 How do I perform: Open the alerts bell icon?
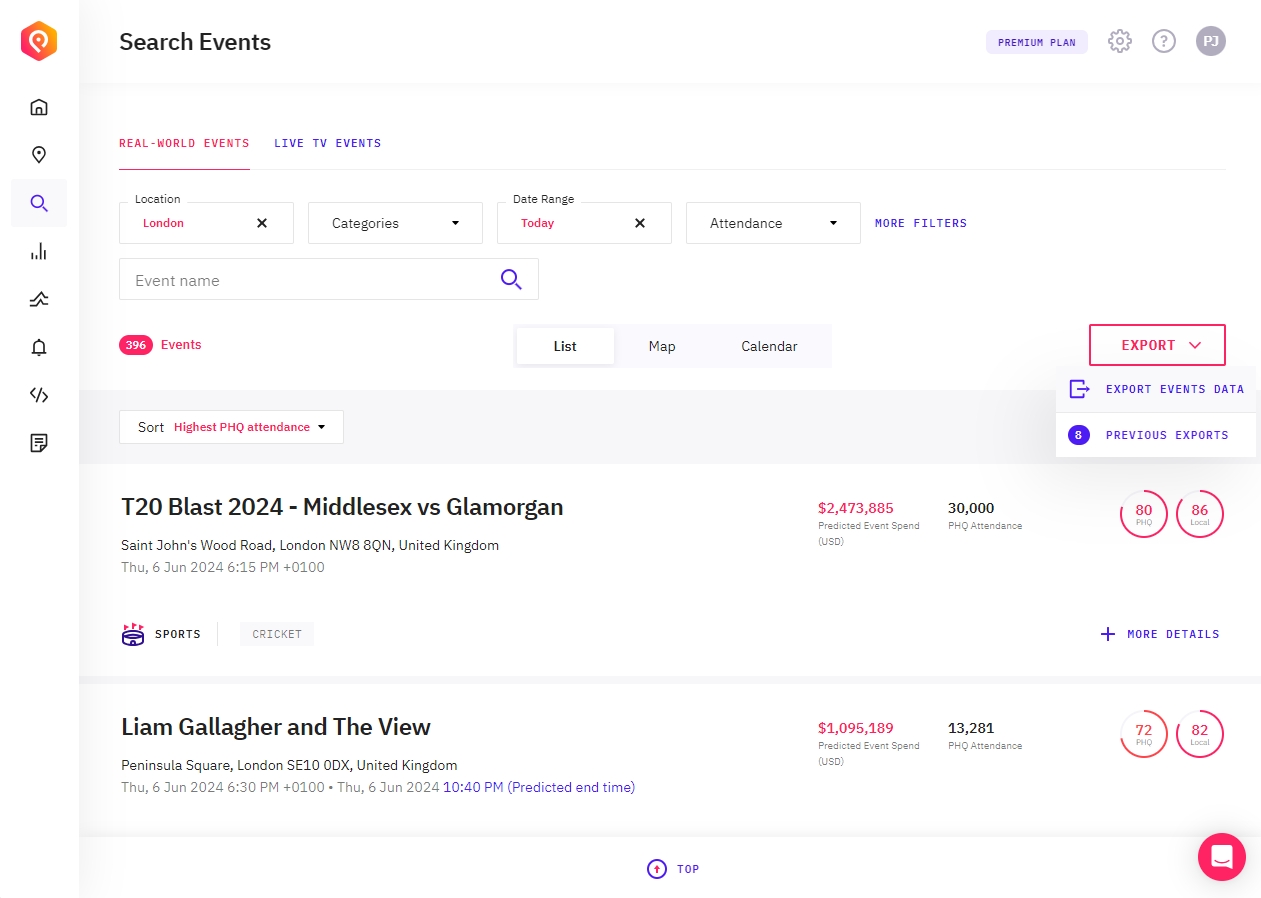pyautogui.click(x=39, y=347)
